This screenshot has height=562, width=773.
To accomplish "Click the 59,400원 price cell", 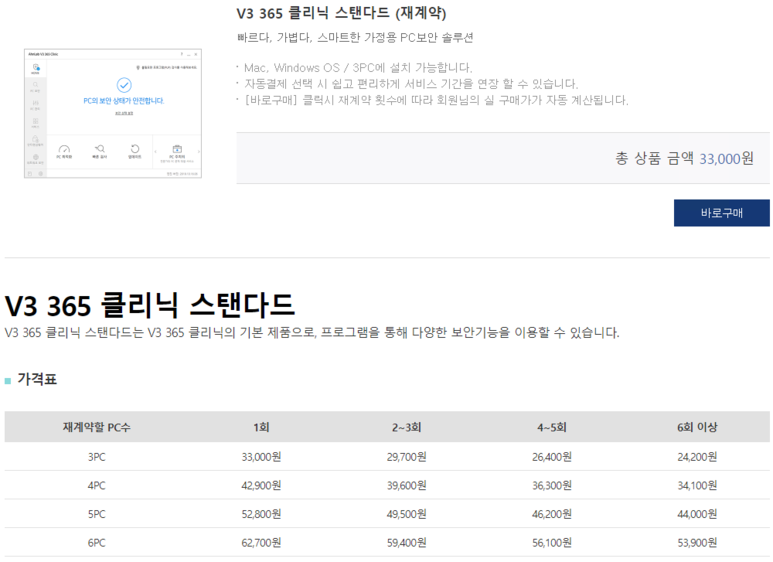I will click(x=406, y=543).
